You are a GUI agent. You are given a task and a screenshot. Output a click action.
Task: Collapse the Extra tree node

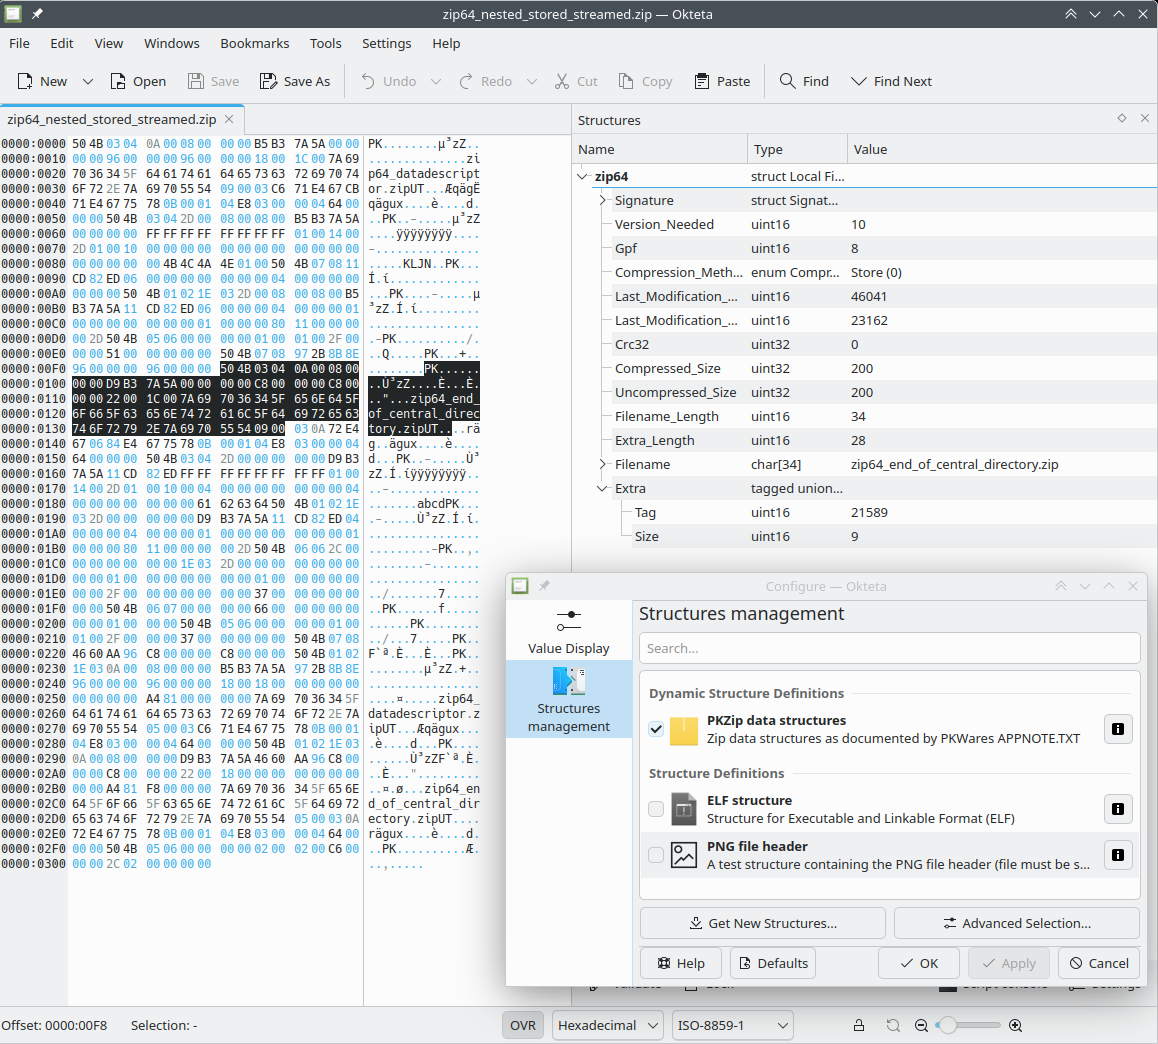click(x=603, y=488)
